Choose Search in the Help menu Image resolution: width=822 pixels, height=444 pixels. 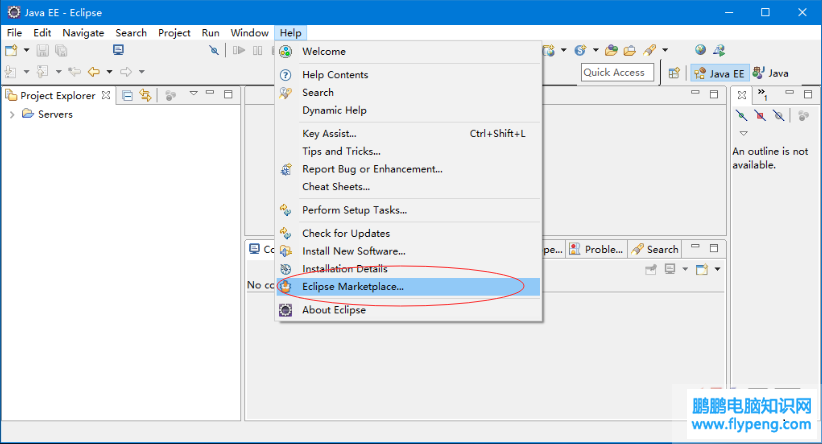click(x=408, y=92)
